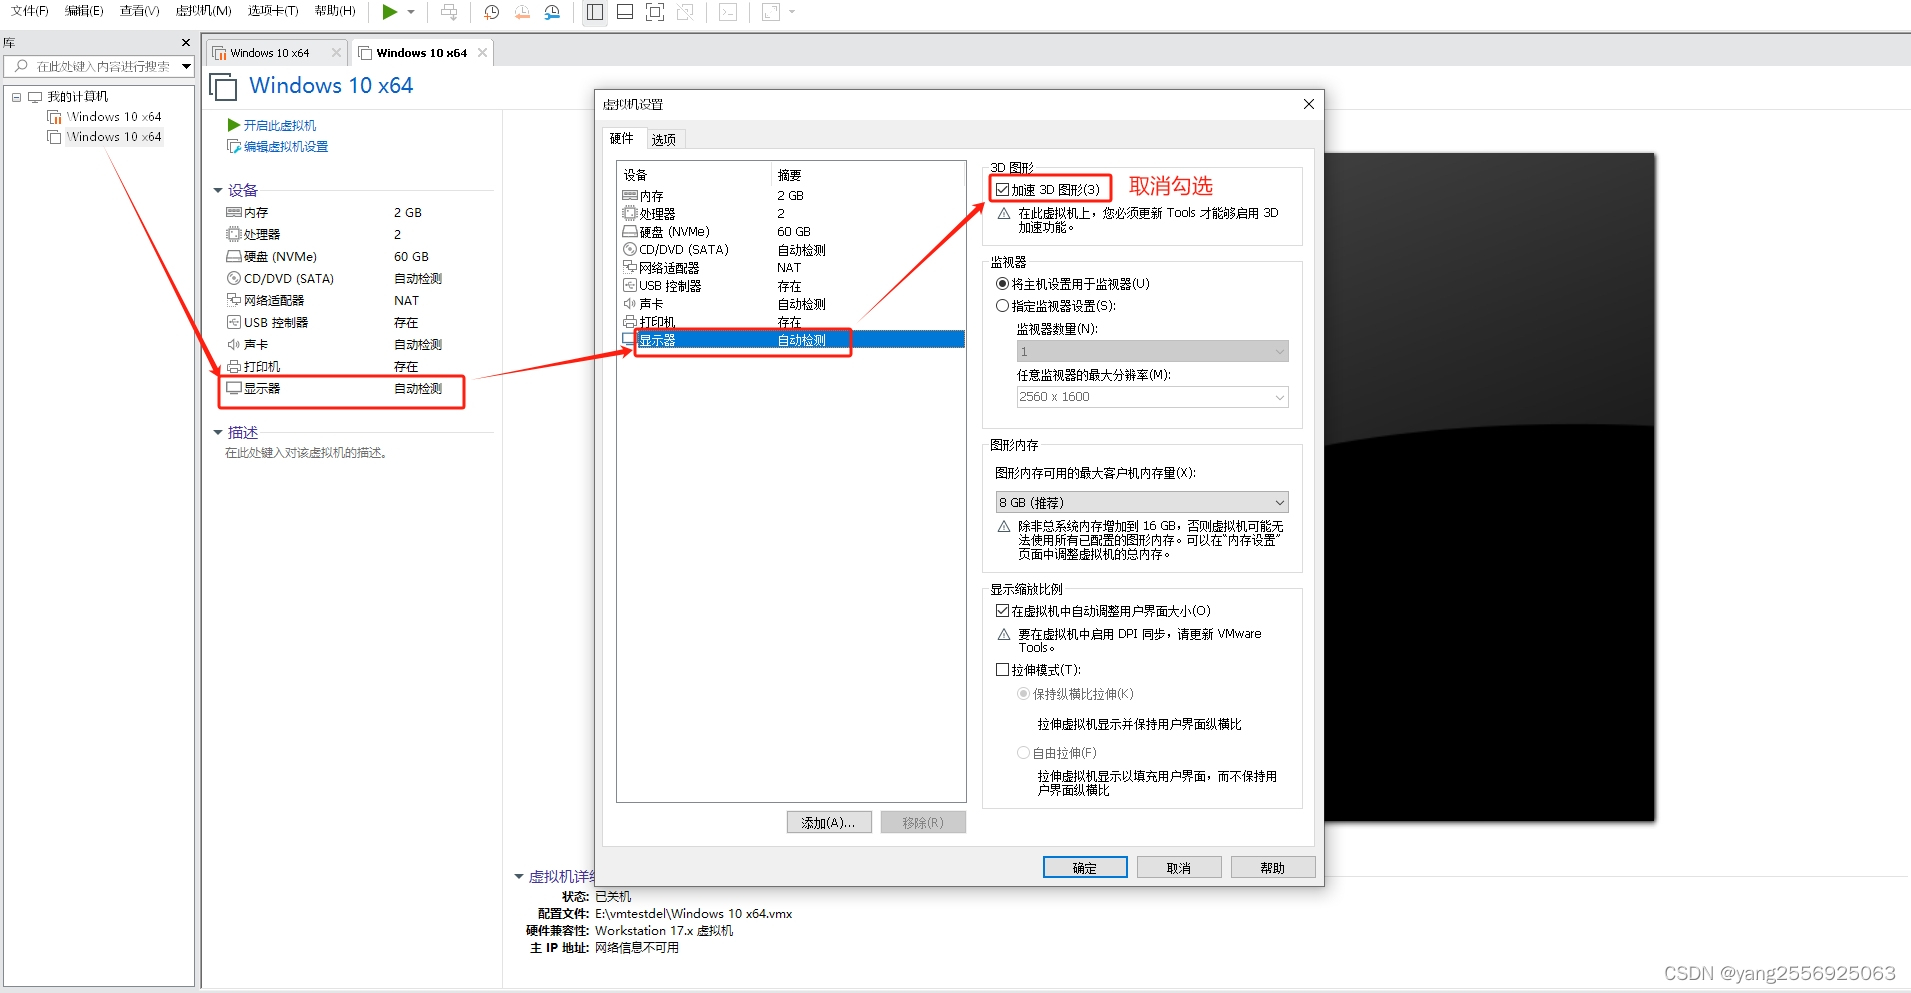This screenshot has width=1911, height=993.
Task: Close the active Windows 10 x64 tab
Action: pyautogui.click(x=483, y=53)
